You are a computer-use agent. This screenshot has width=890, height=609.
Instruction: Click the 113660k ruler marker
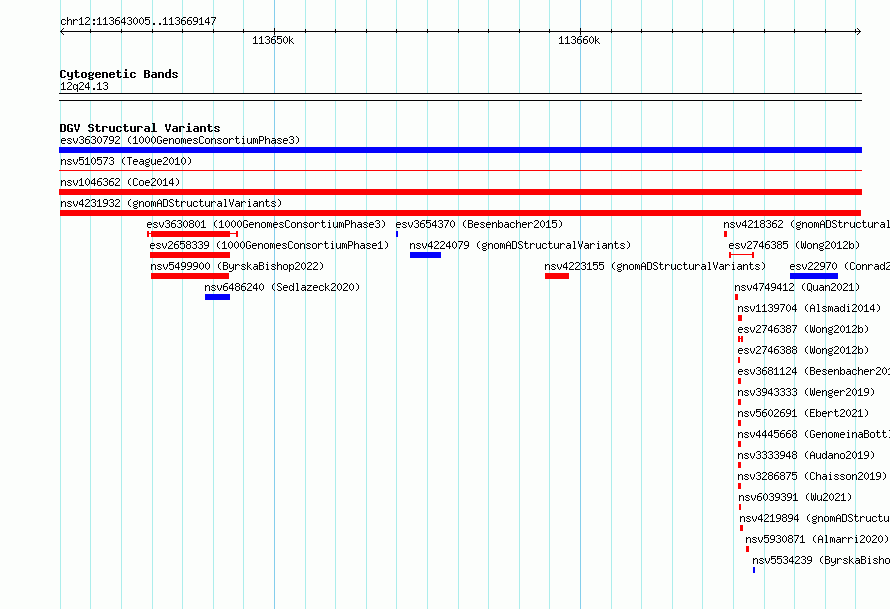pos(579,40)
